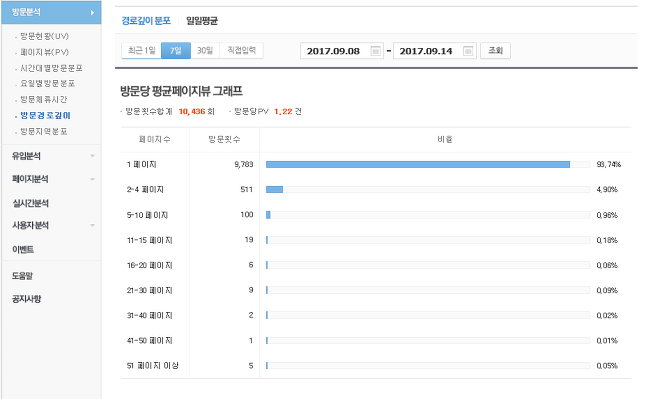Open 방문지역분포 in the sidebar
The width and height of the screenshot is (646, 399).
pos(44,131)
